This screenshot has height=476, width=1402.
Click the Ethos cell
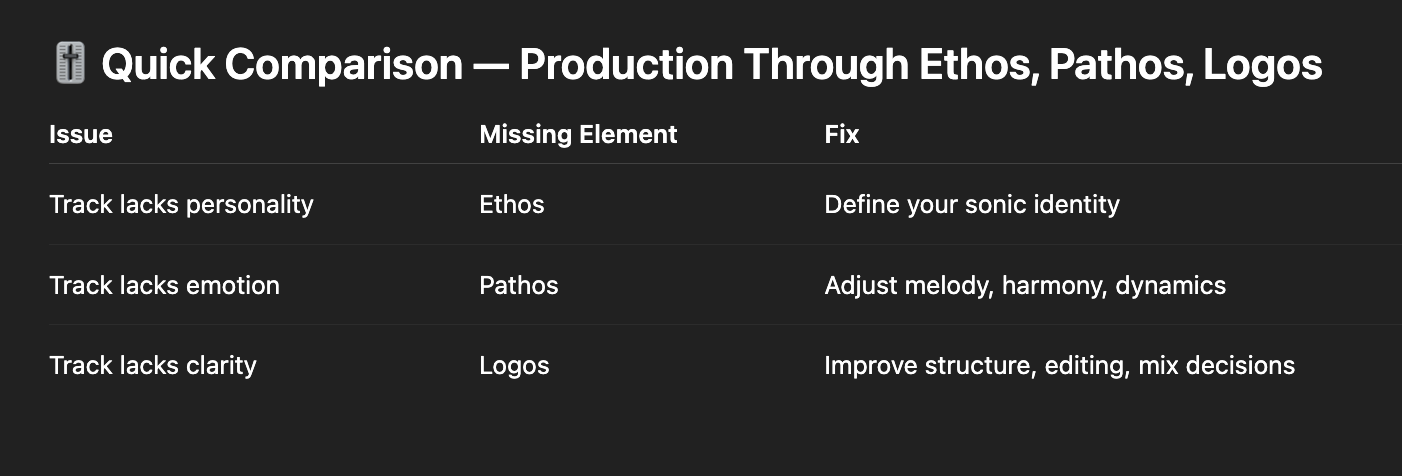click(512, 205)
